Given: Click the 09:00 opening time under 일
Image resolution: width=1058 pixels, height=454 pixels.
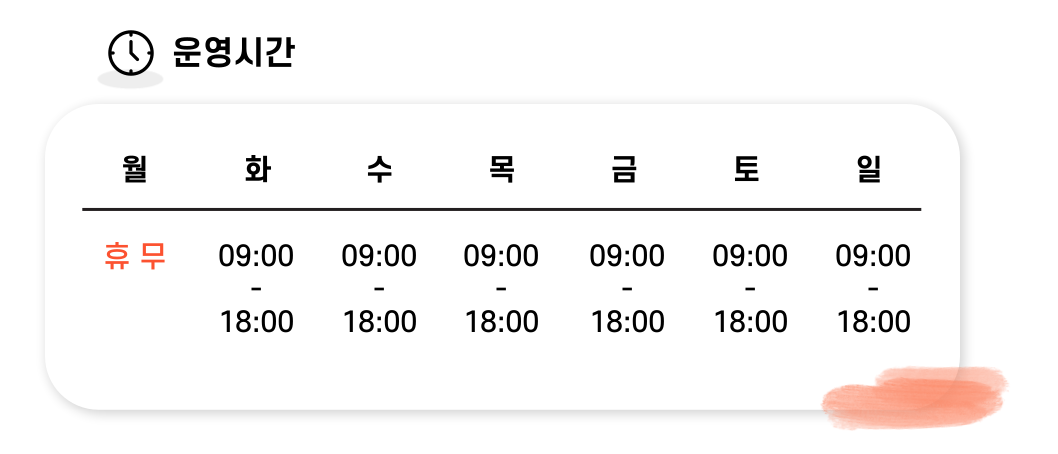Looking at the screenshot, I should (873, 256).
